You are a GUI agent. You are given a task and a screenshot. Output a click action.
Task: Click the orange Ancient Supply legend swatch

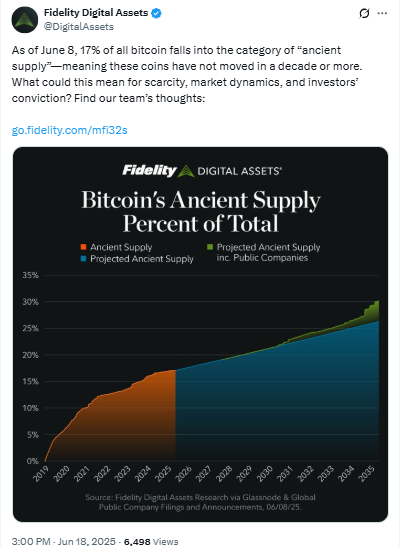click(83, 247)
